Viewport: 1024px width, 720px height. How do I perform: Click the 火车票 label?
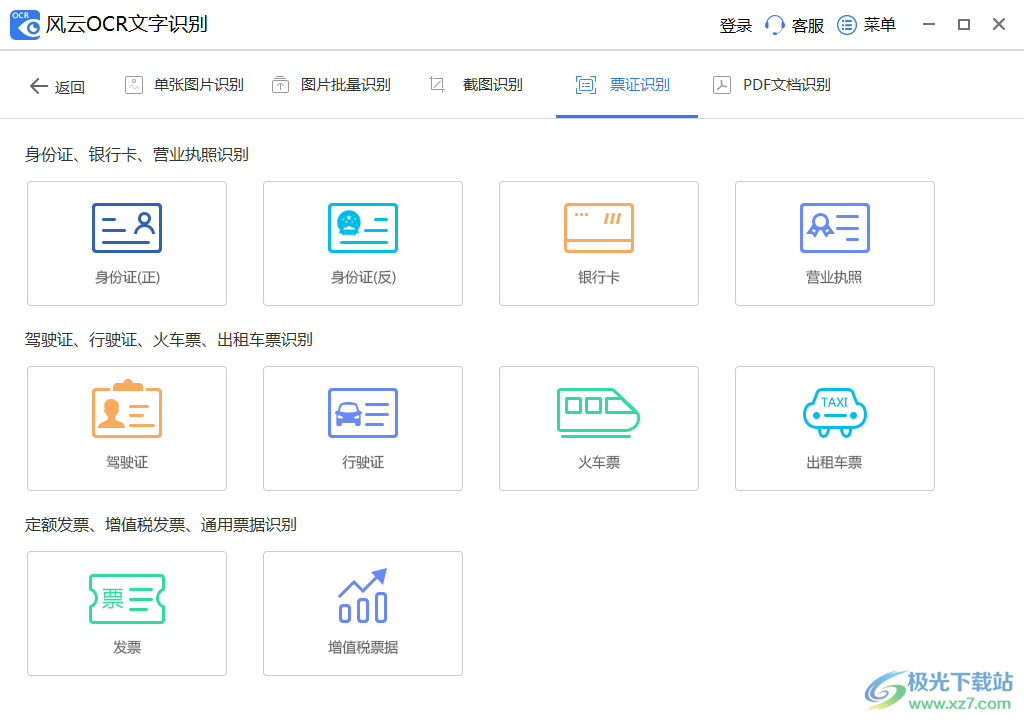coord(599,462)
